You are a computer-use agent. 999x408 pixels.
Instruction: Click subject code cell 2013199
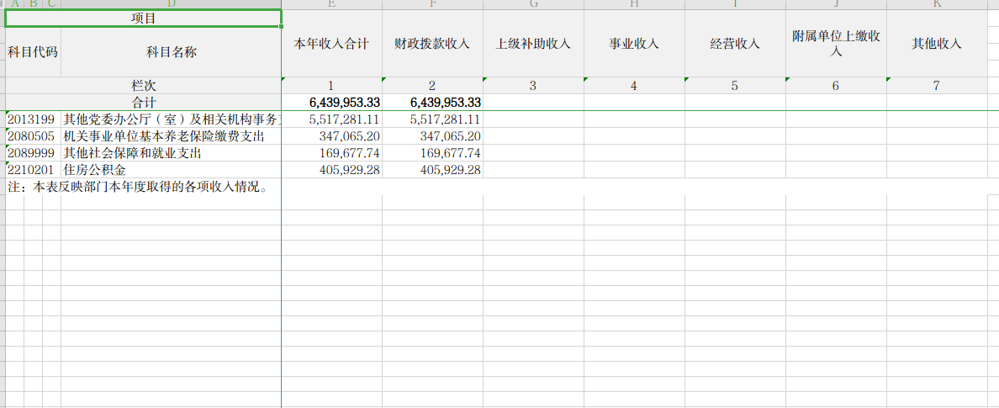(x=32, y=119)
